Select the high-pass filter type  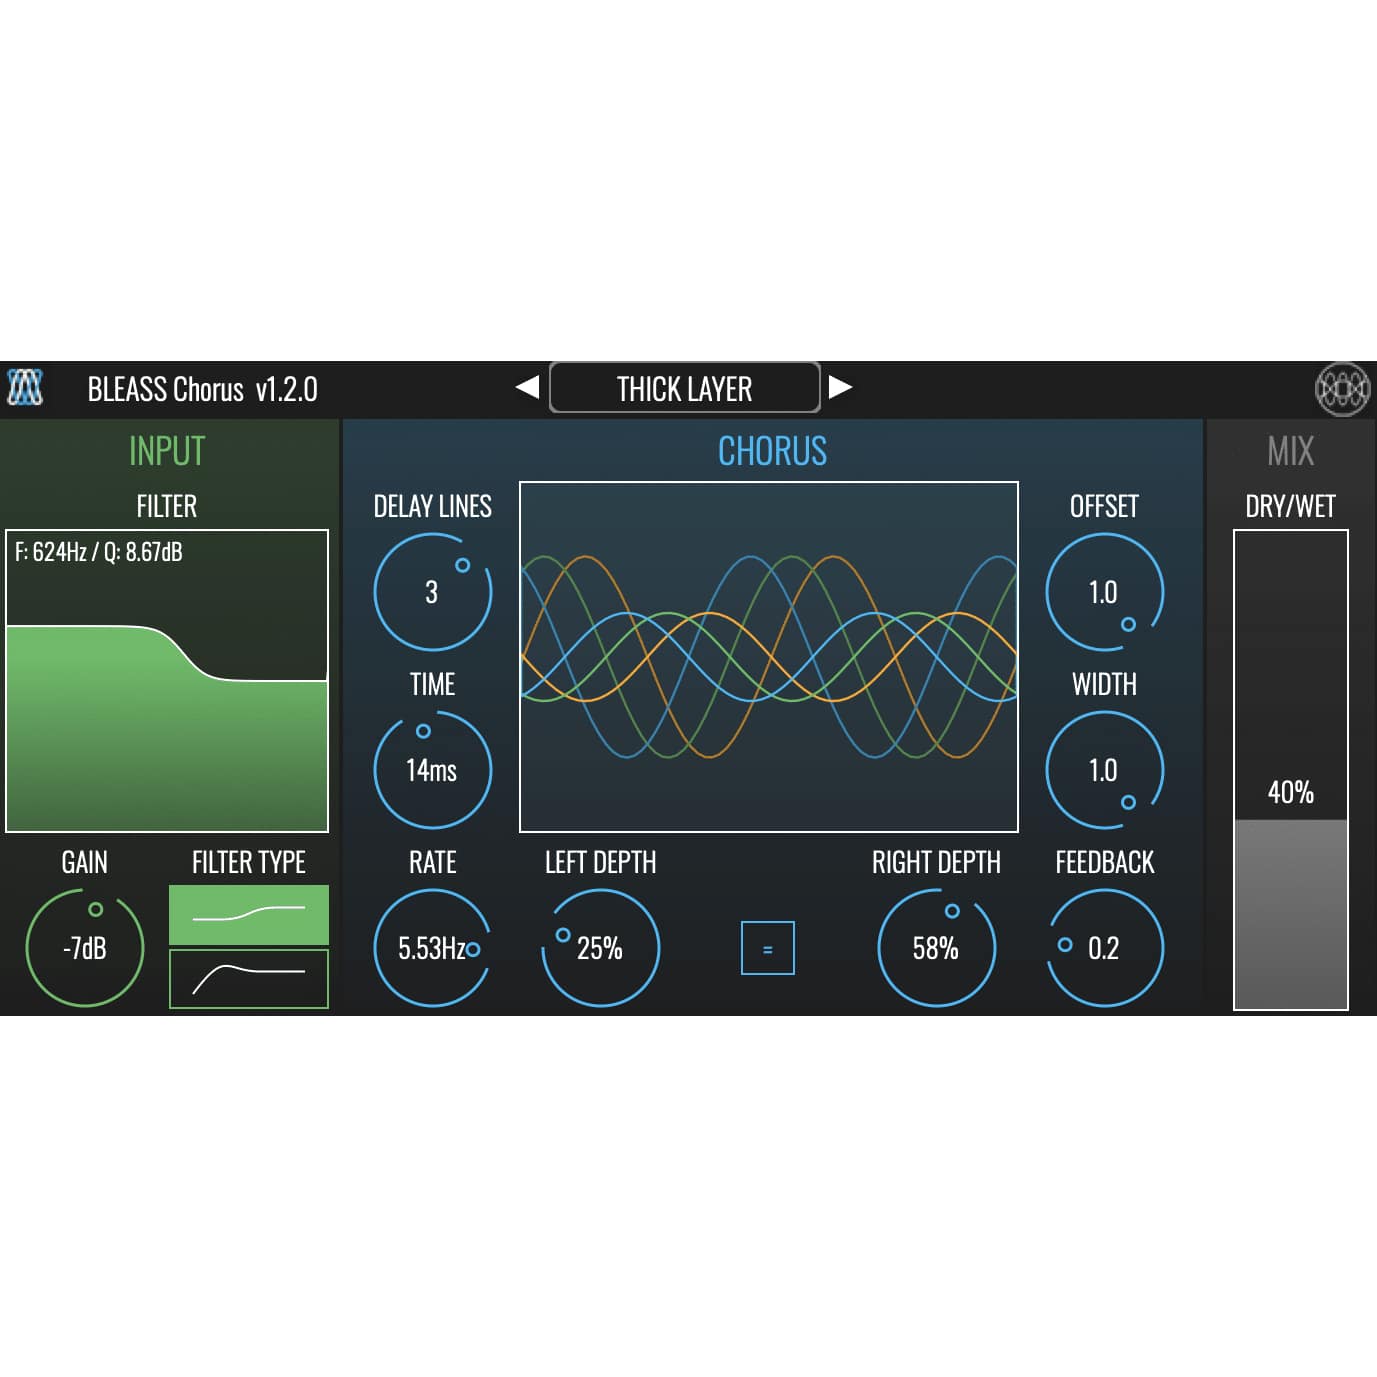coord(249,978)
